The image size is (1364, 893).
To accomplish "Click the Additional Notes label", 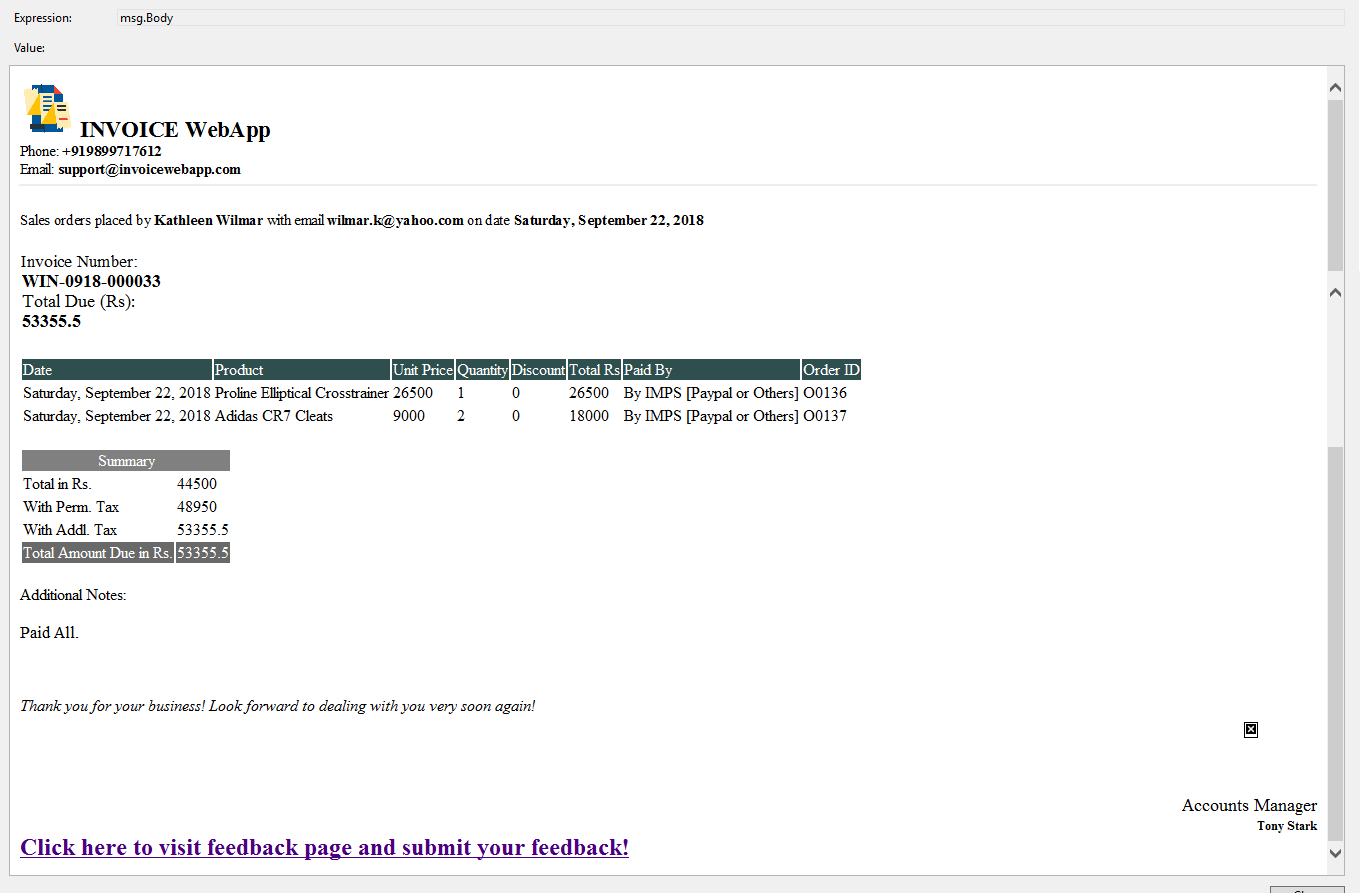I will pyautogui.click(x=73, y=595).
